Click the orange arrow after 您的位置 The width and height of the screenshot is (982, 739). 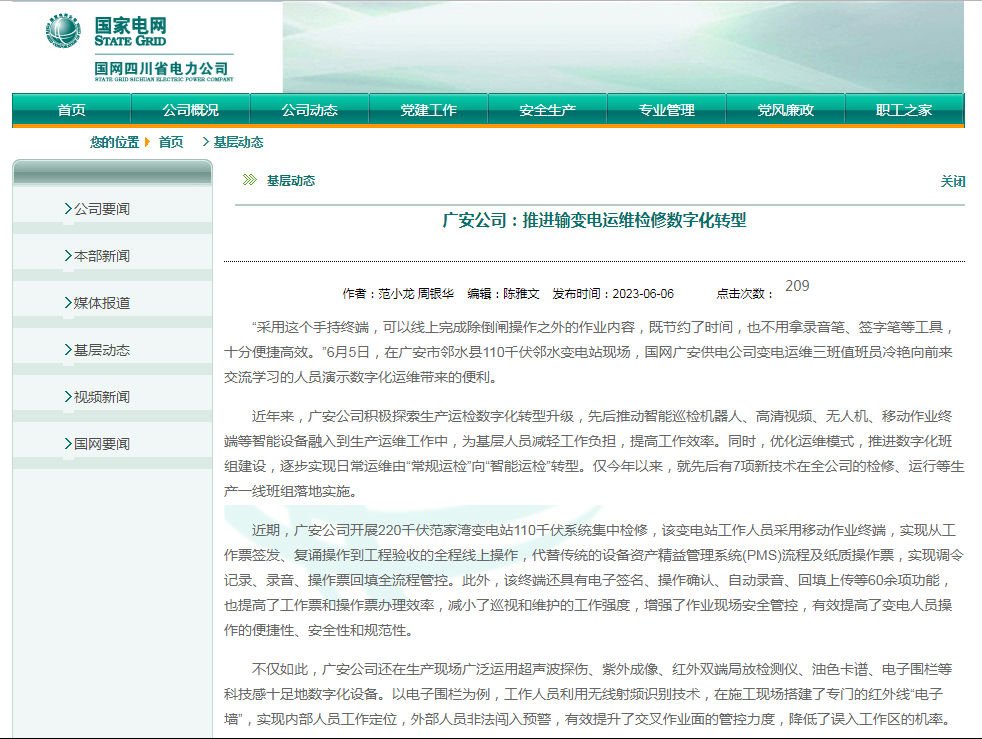[147, 142]
